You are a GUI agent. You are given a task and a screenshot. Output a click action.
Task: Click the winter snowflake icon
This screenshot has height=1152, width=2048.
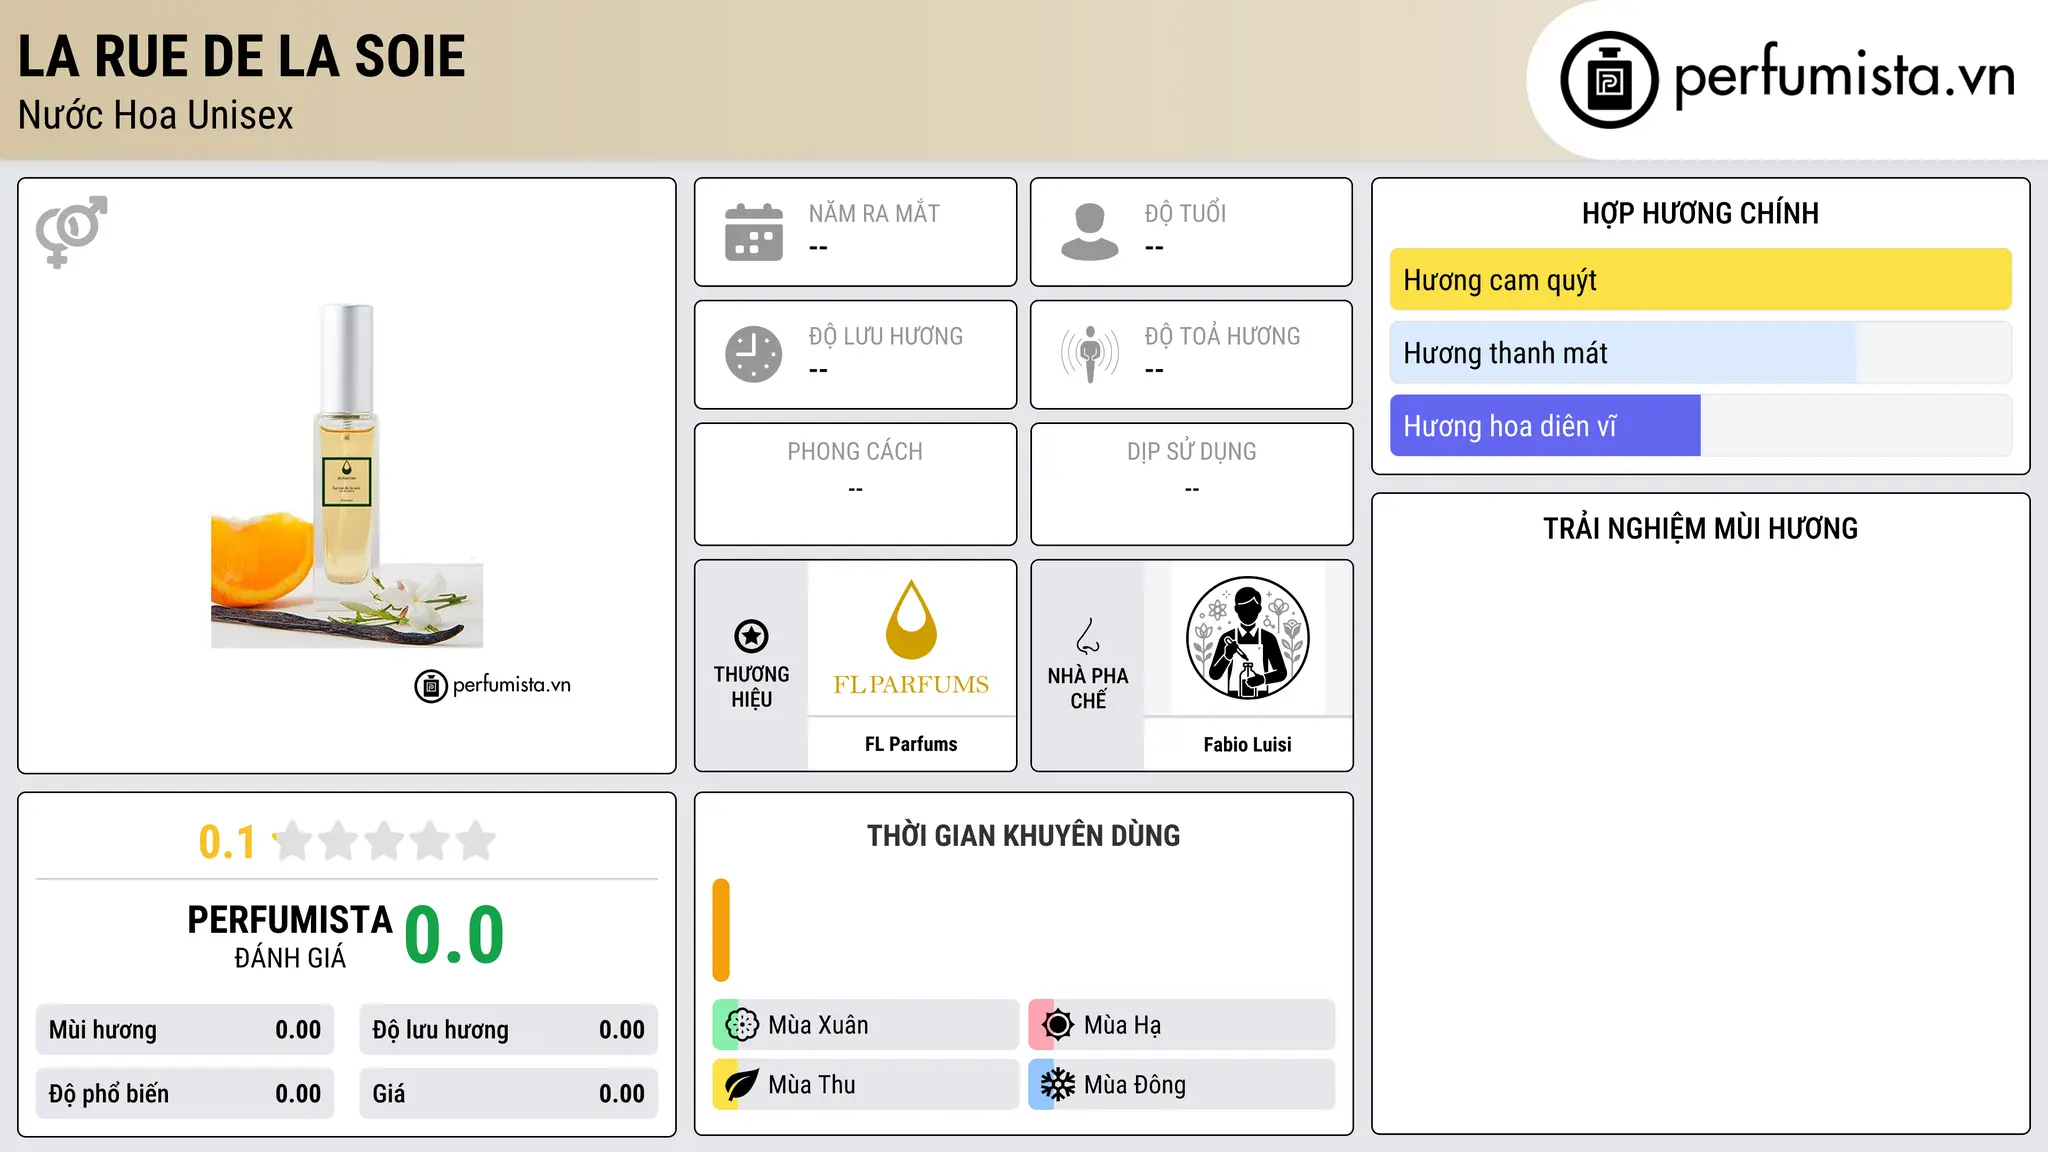[x=1058, y=1085]
